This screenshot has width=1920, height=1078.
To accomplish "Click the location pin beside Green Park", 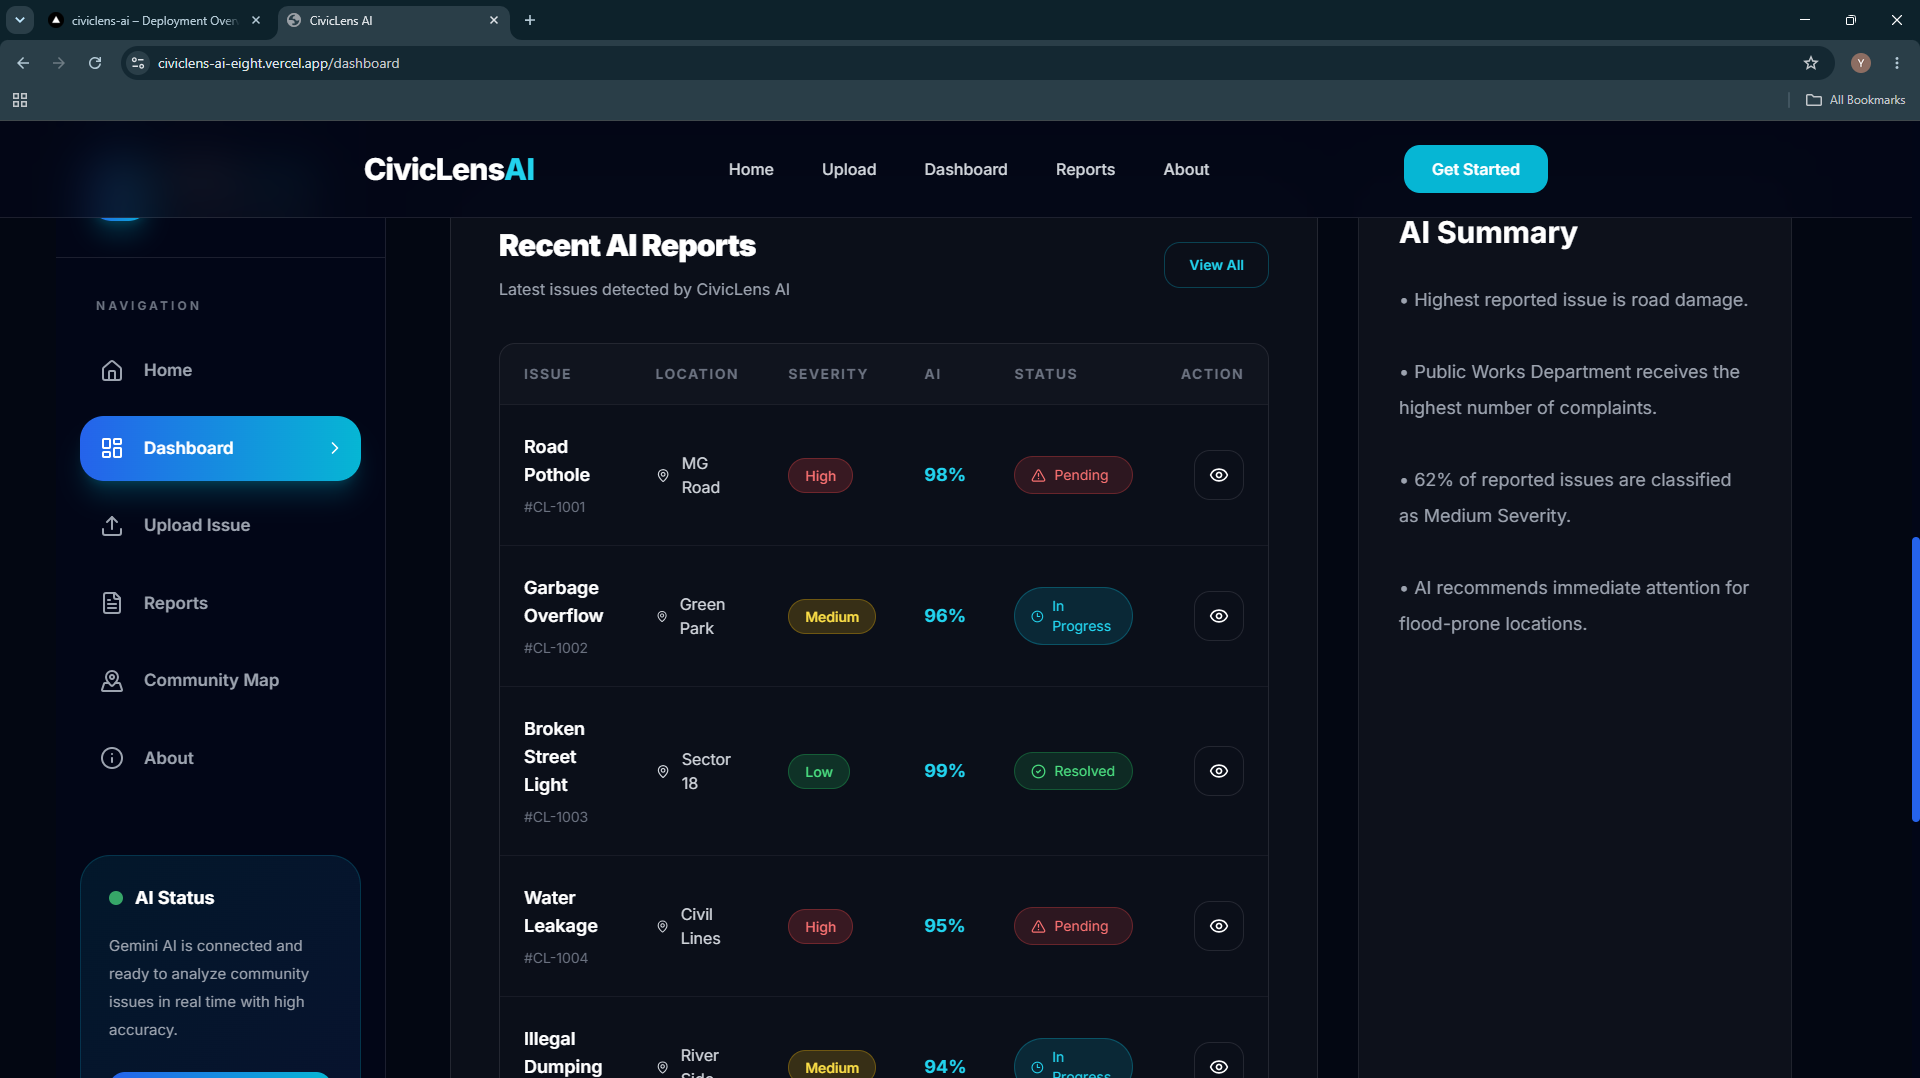I will pyautogui.click(x=661, y=617).
